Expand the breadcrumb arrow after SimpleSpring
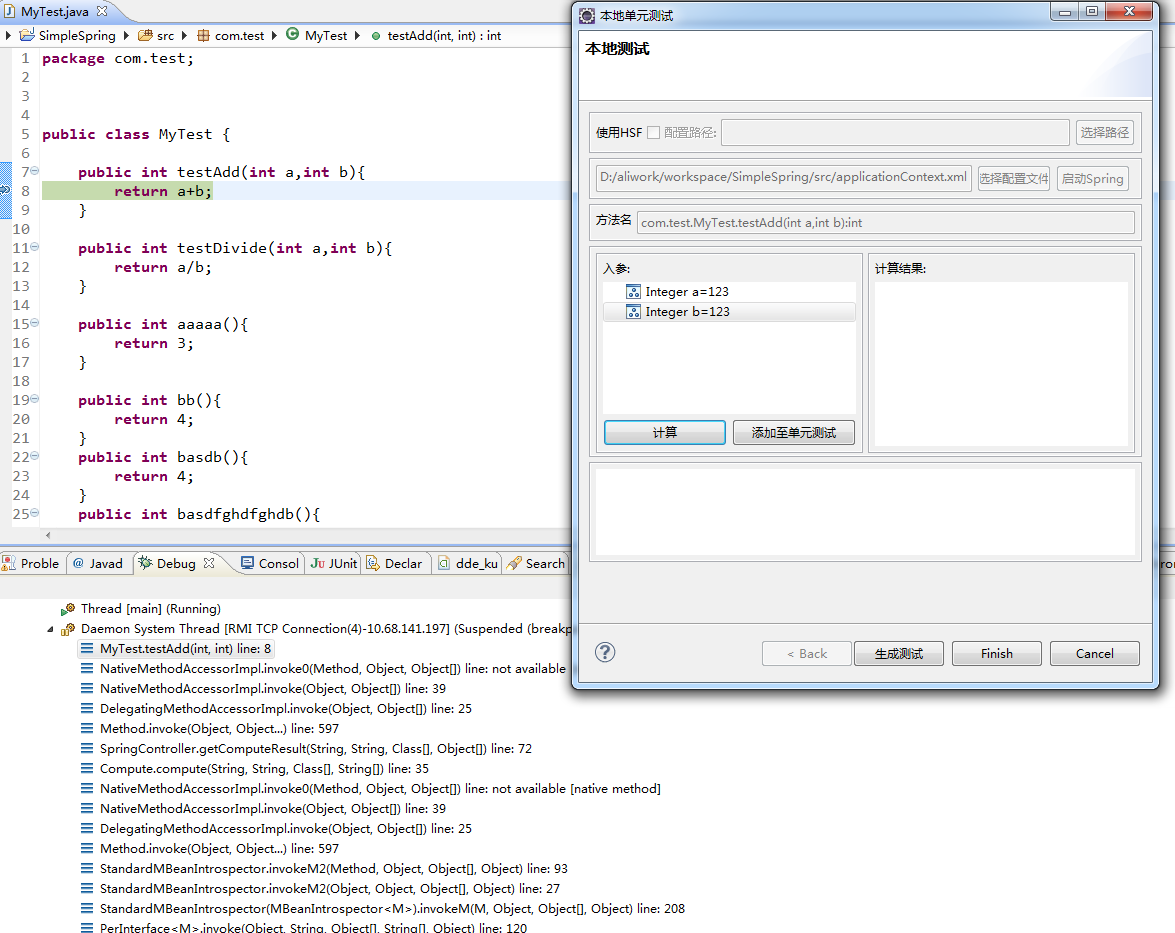Screen dimensions: 1175x933 point(126,35)
